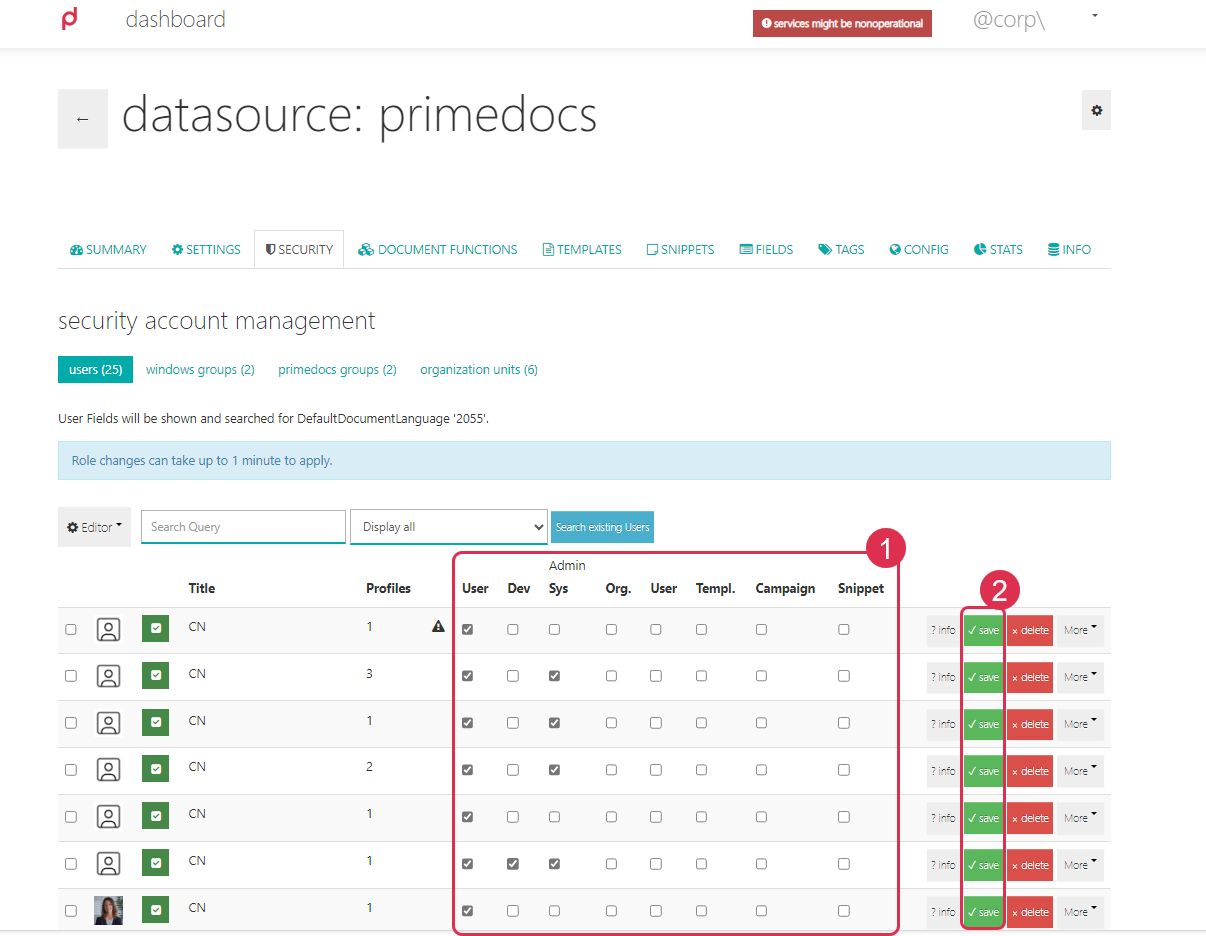1206x936 pixels.
Task: Tick the row selection checkbox of the 3-profiles row
Action: pyautogui.click(x=71, y=676)
